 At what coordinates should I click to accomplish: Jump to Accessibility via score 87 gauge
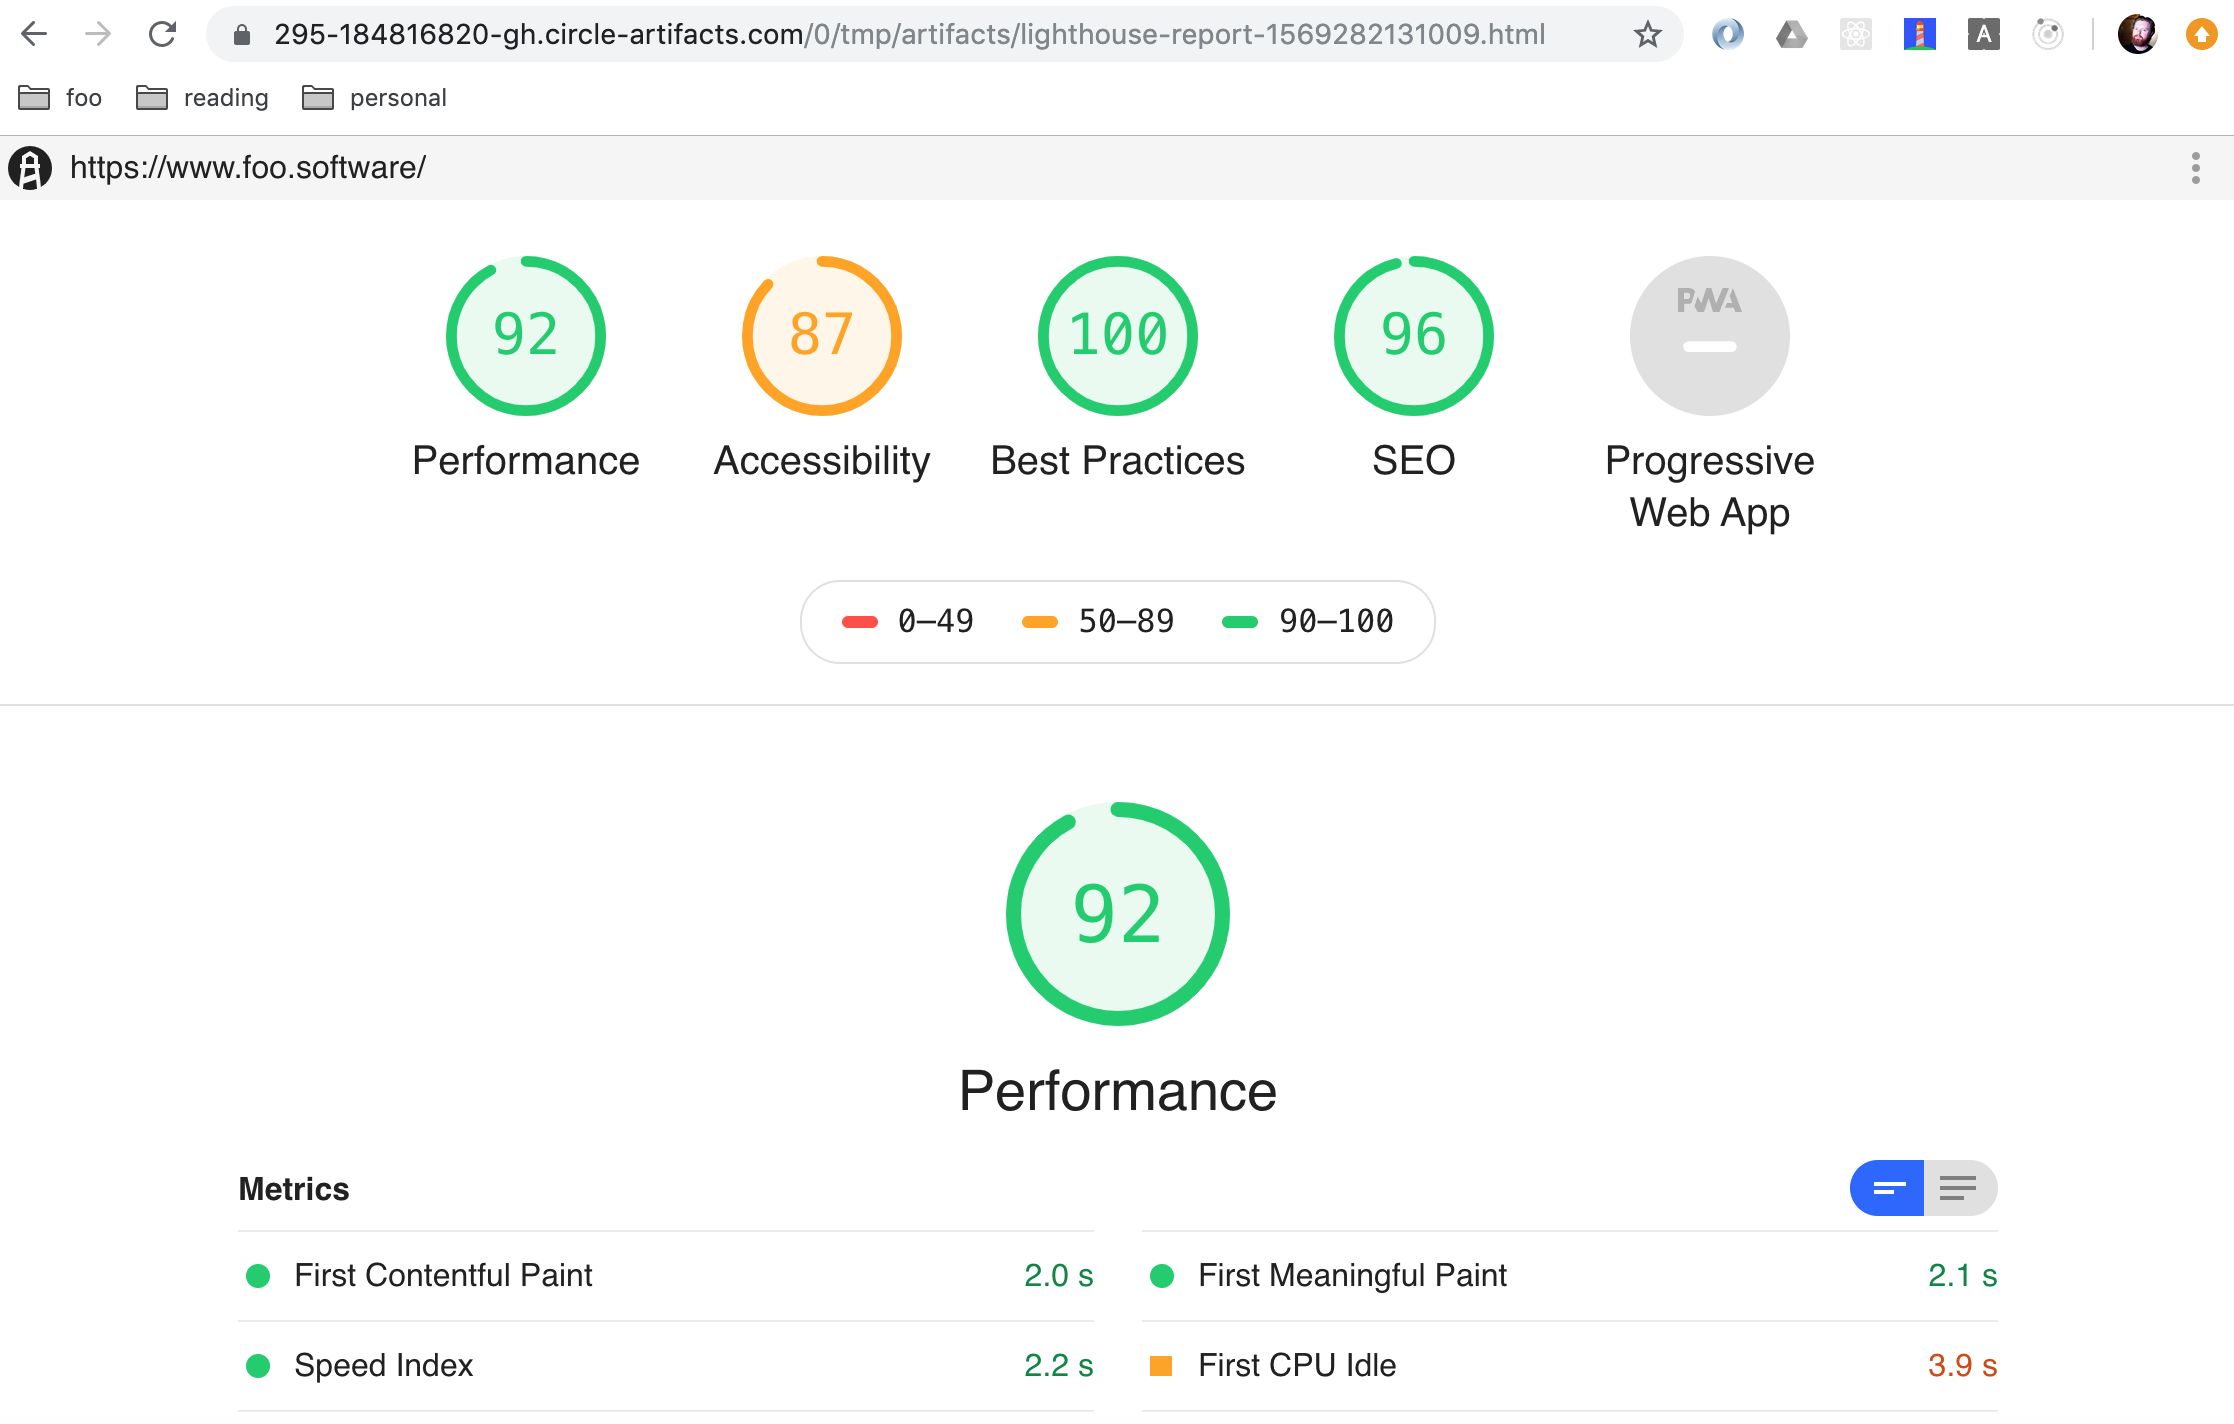(x=821, y=336)
